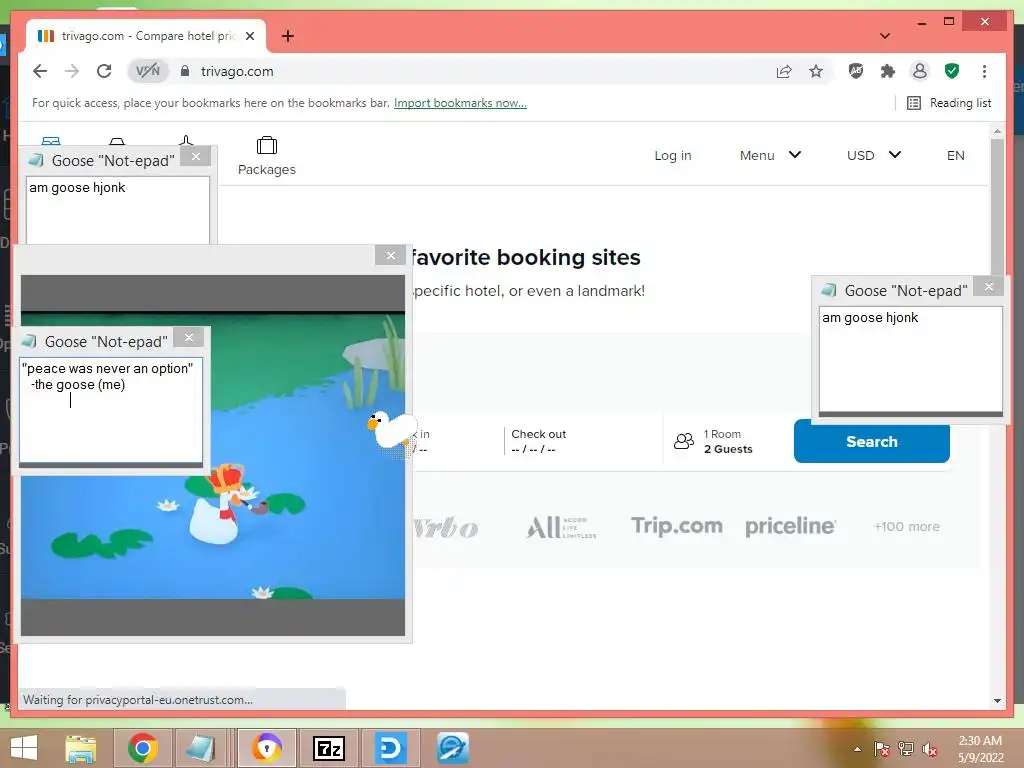Image resolution: width=1024 pixels, height=768 pixels.
Task: Open Action Center flag tray icon
Action: point(882,749)
